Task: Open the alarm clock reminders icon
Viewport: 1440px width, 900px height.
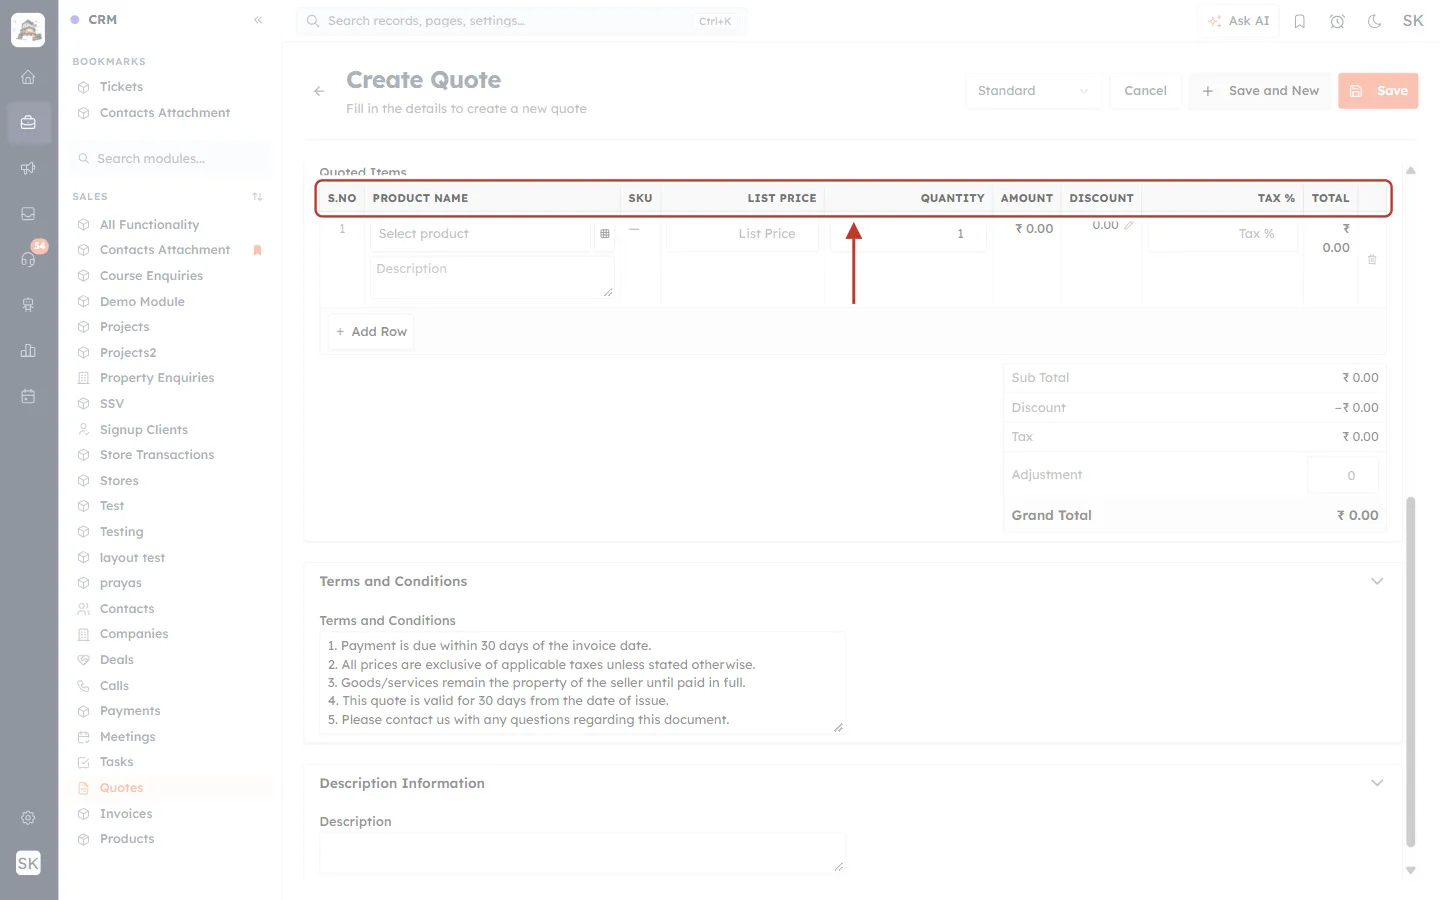Action: click(1337, 21)
